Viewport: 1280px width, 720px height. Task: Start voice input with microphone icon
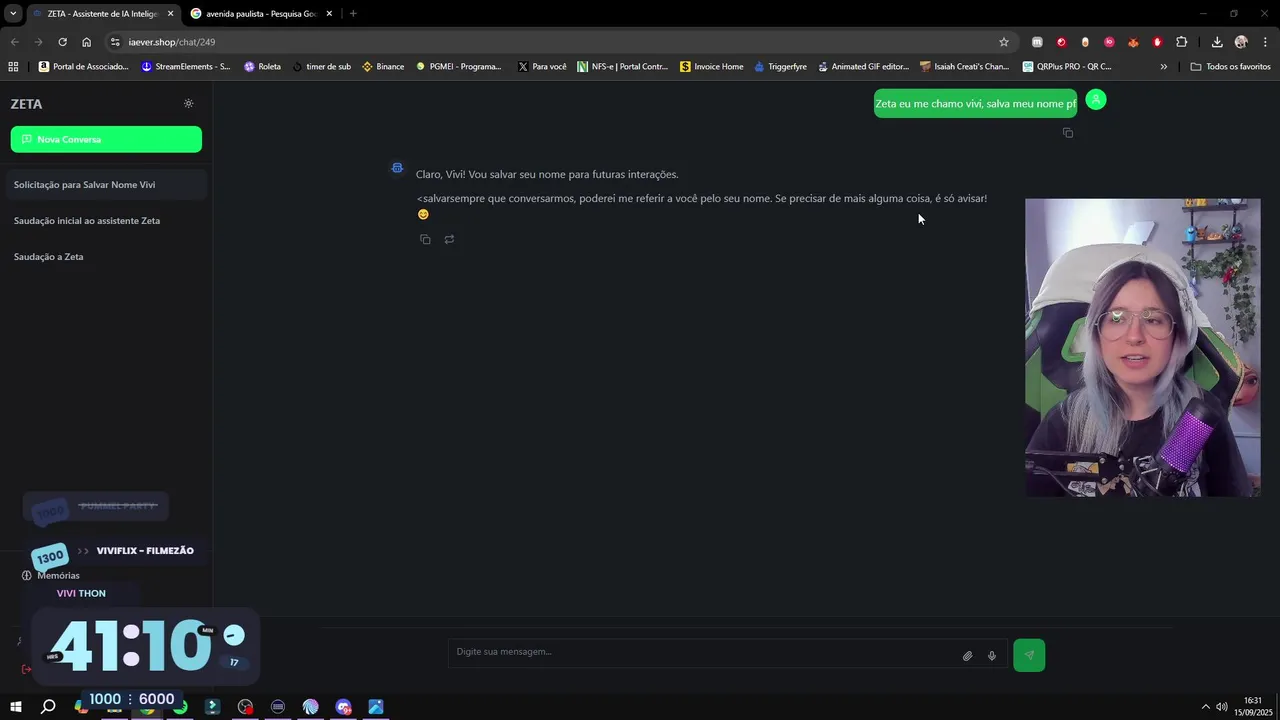(x=992, y=656)
